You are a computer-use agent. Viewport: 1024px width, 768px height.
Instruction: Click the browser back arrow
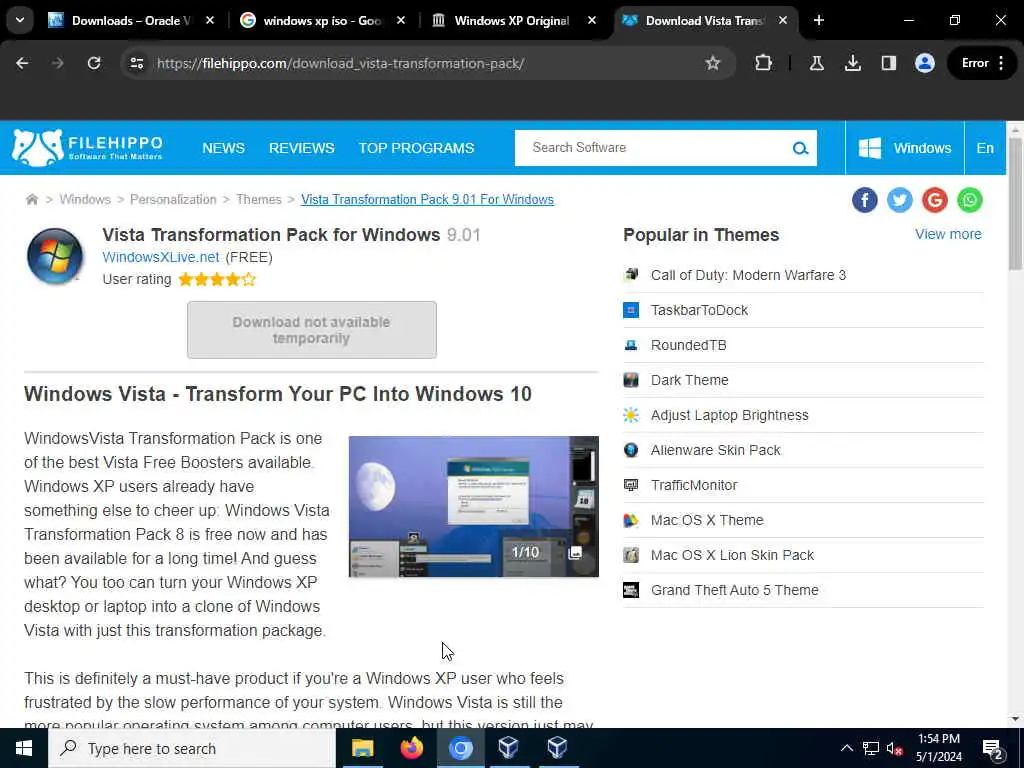[22, 63]
